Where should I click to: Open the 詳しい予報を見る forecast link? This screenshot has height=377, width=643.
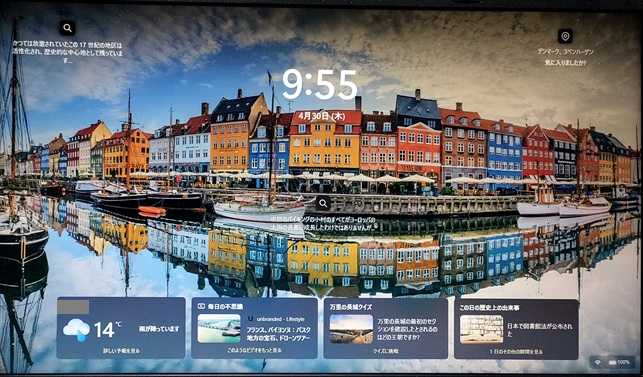(121, 351)
